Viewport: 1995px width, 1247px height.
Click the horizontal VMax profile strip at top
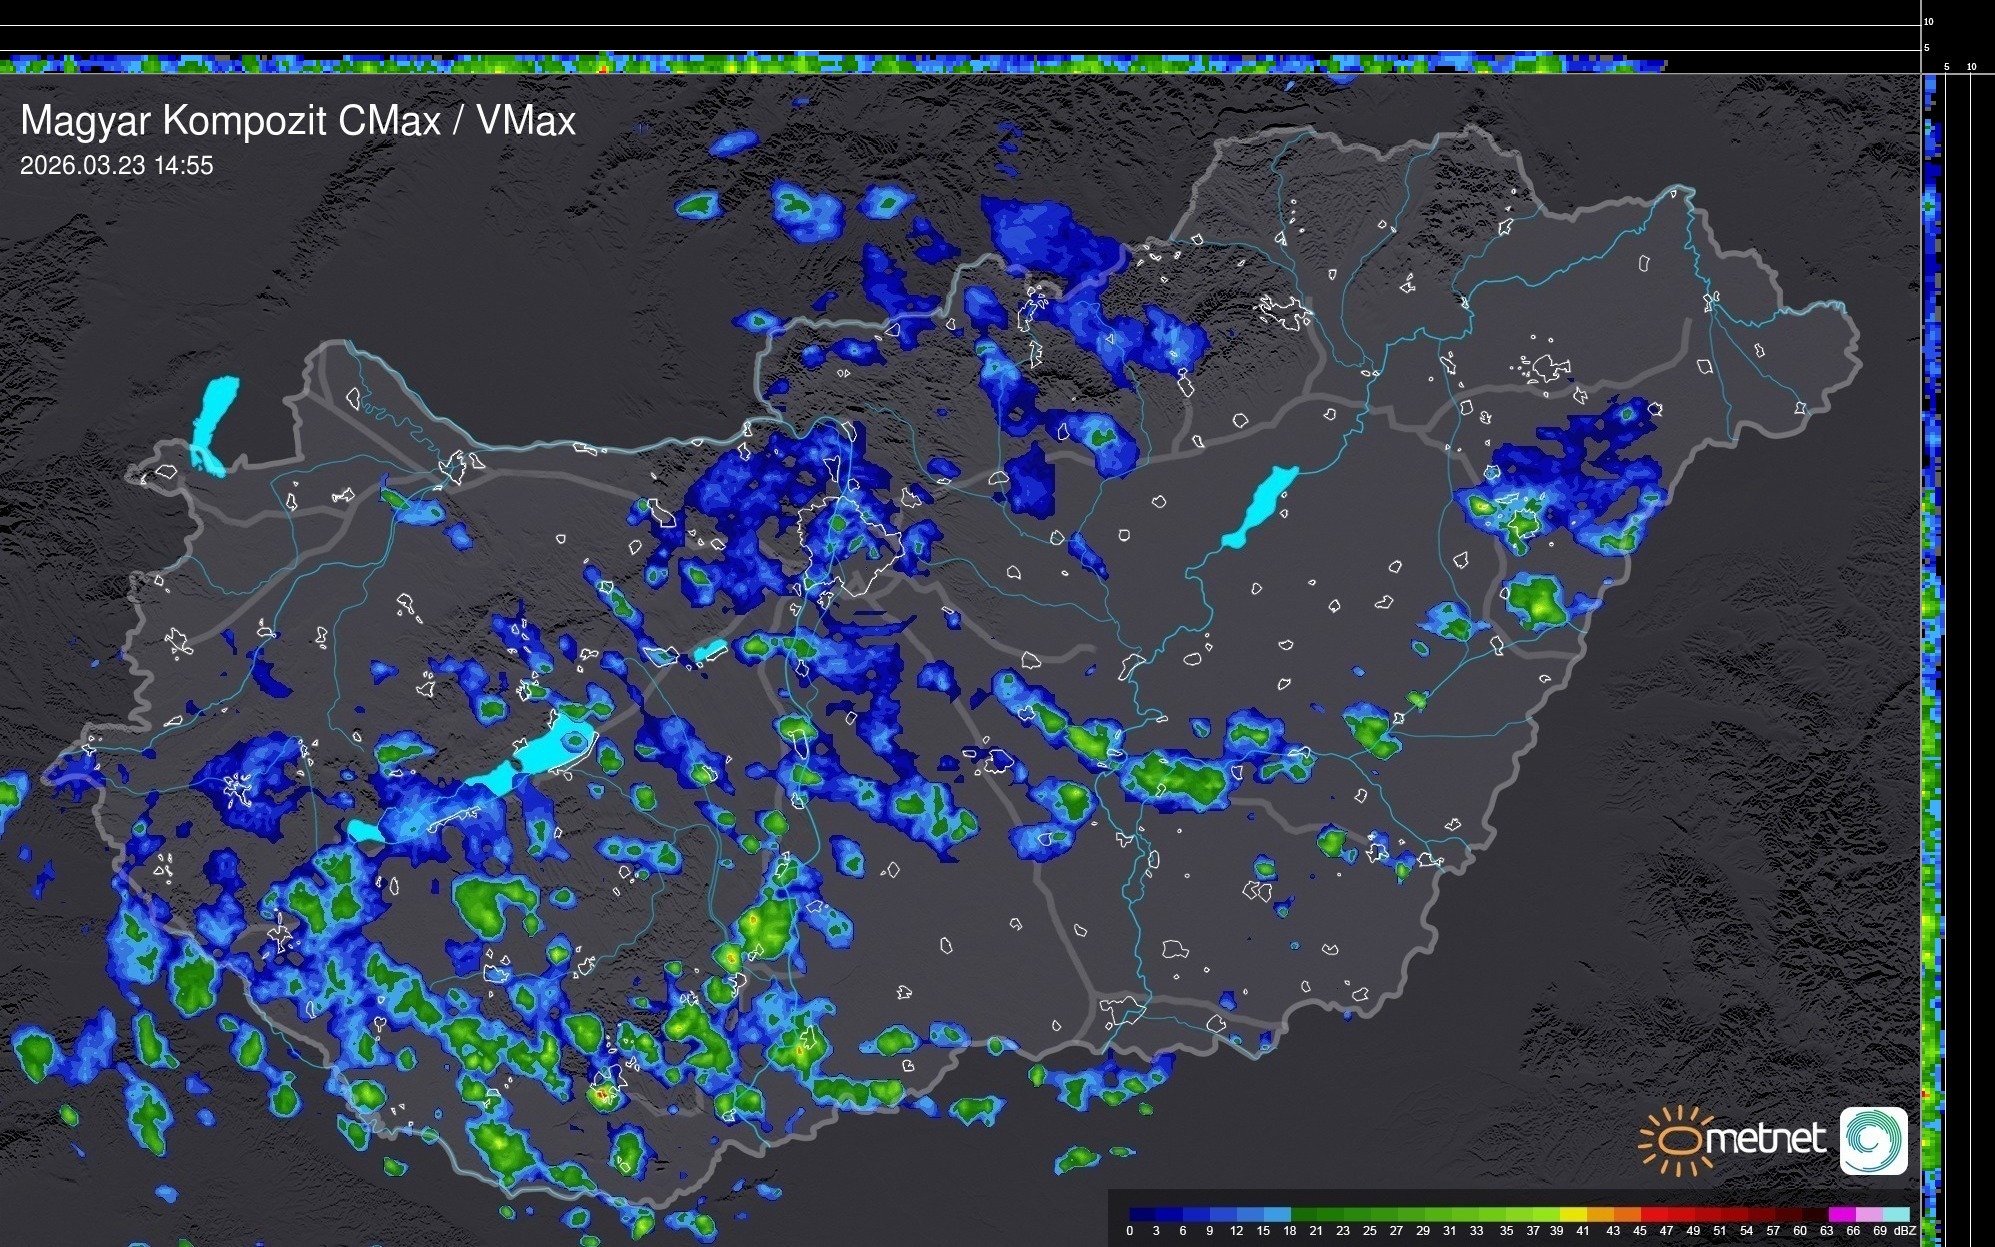[x=830, y=64]
